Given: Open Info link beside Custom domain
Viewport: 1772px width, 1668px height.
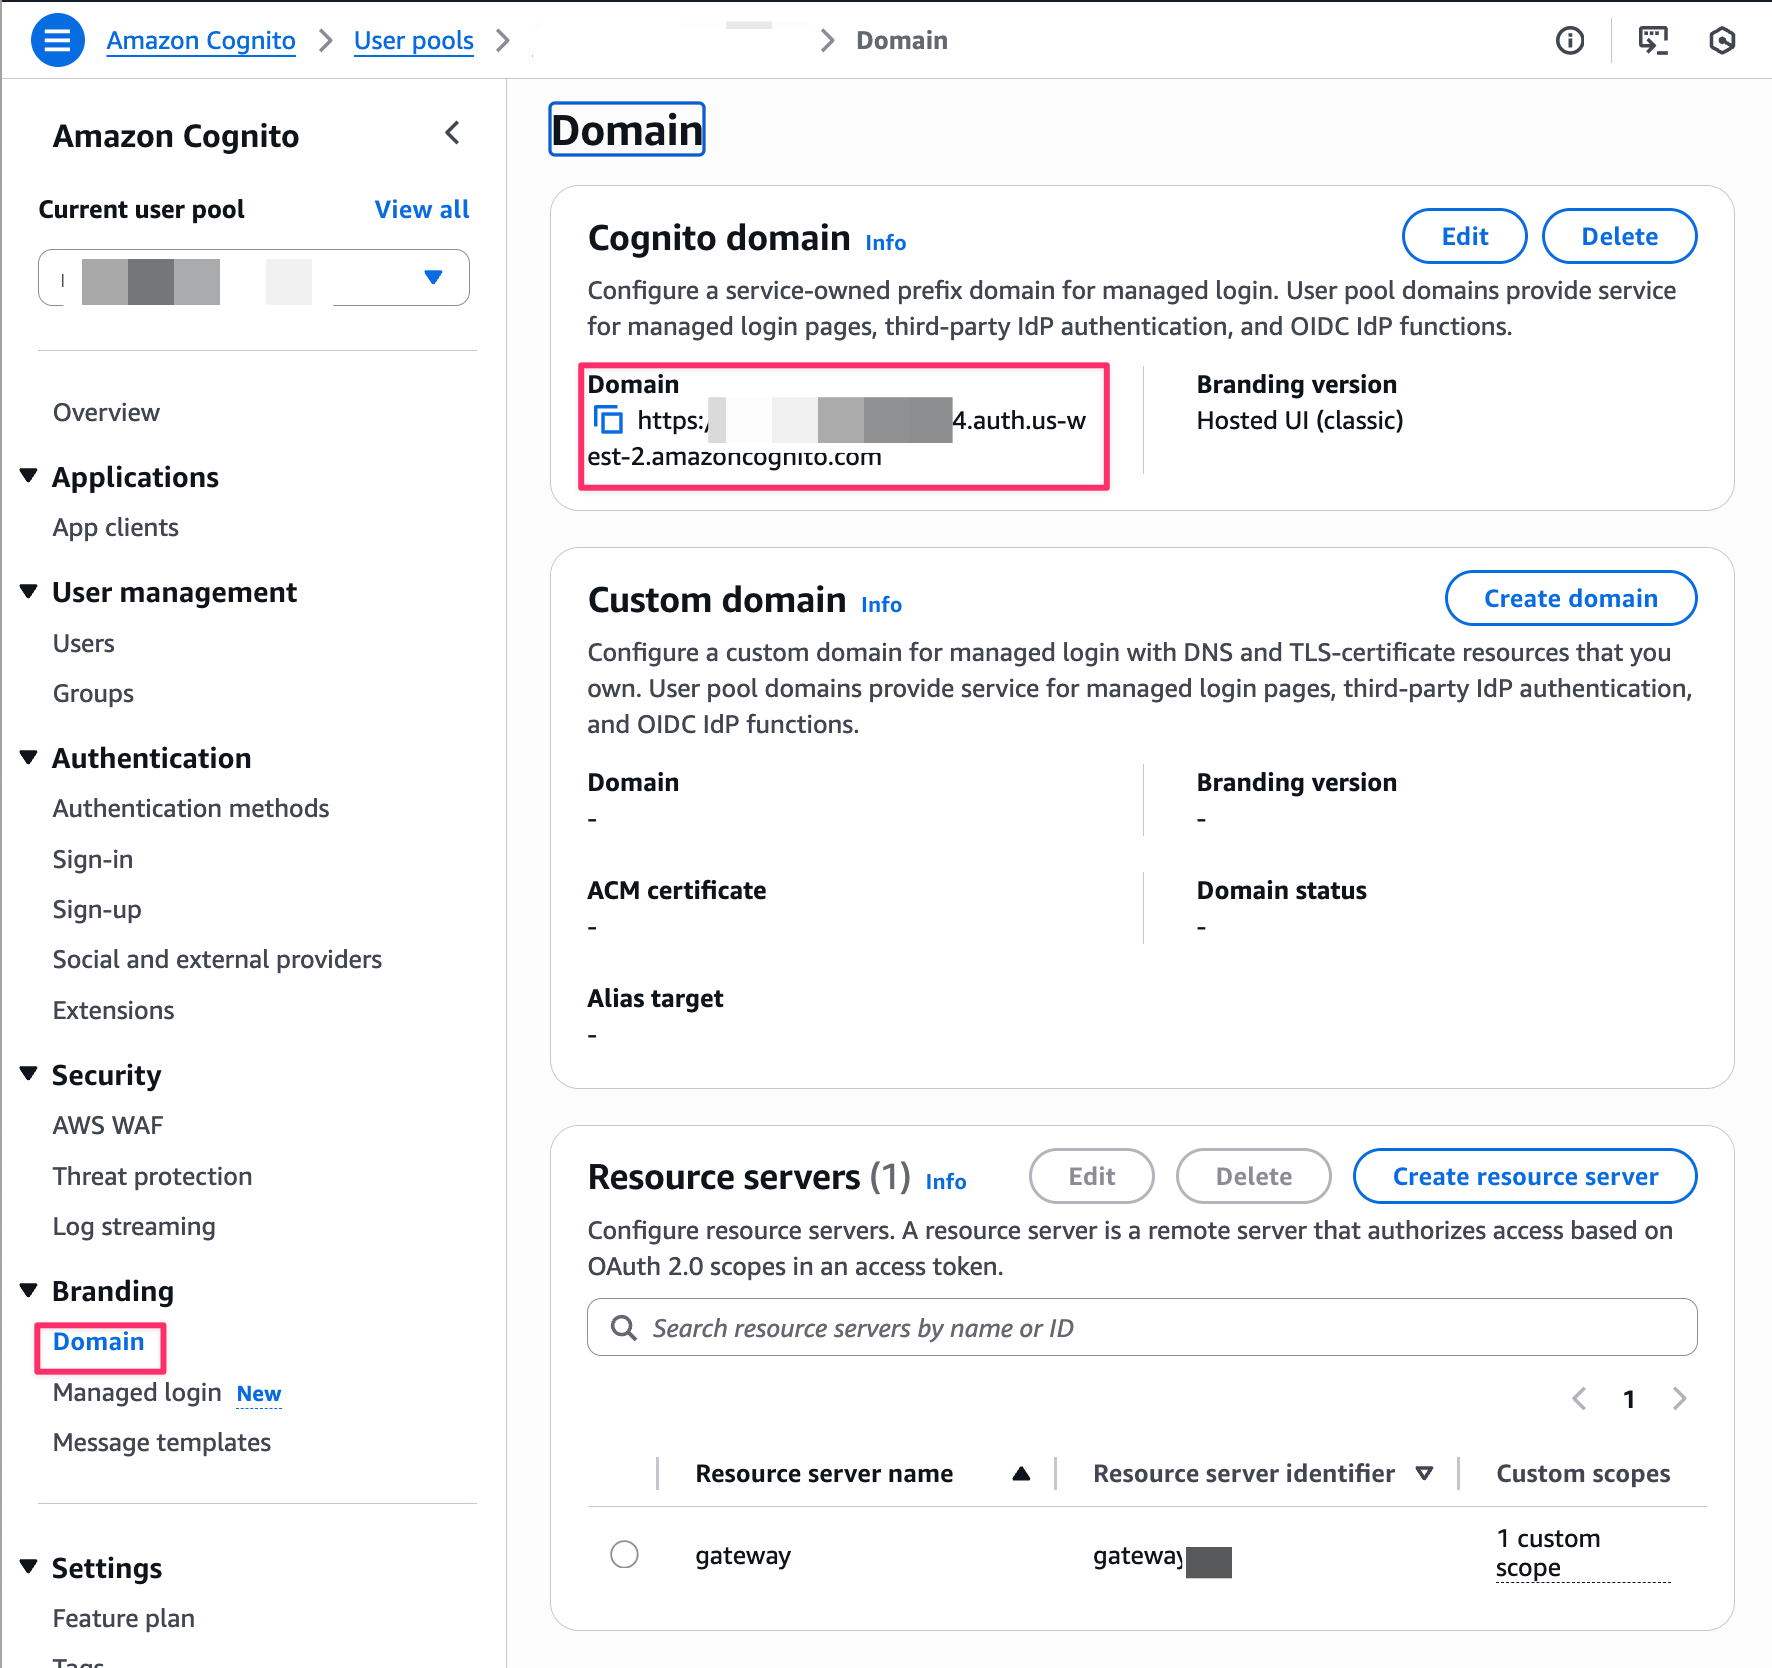Looking at the screenshot, I should coord(882,604).
